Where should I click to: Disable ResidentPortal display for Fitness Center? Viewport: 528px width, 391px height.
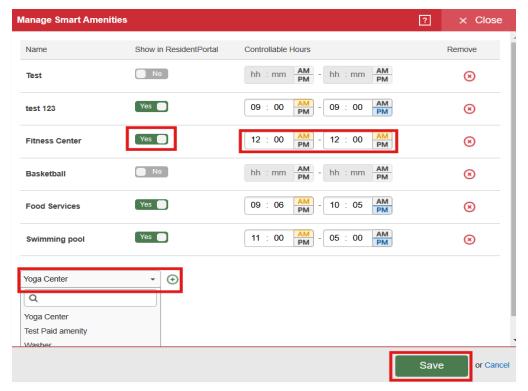tap(152, 139)
